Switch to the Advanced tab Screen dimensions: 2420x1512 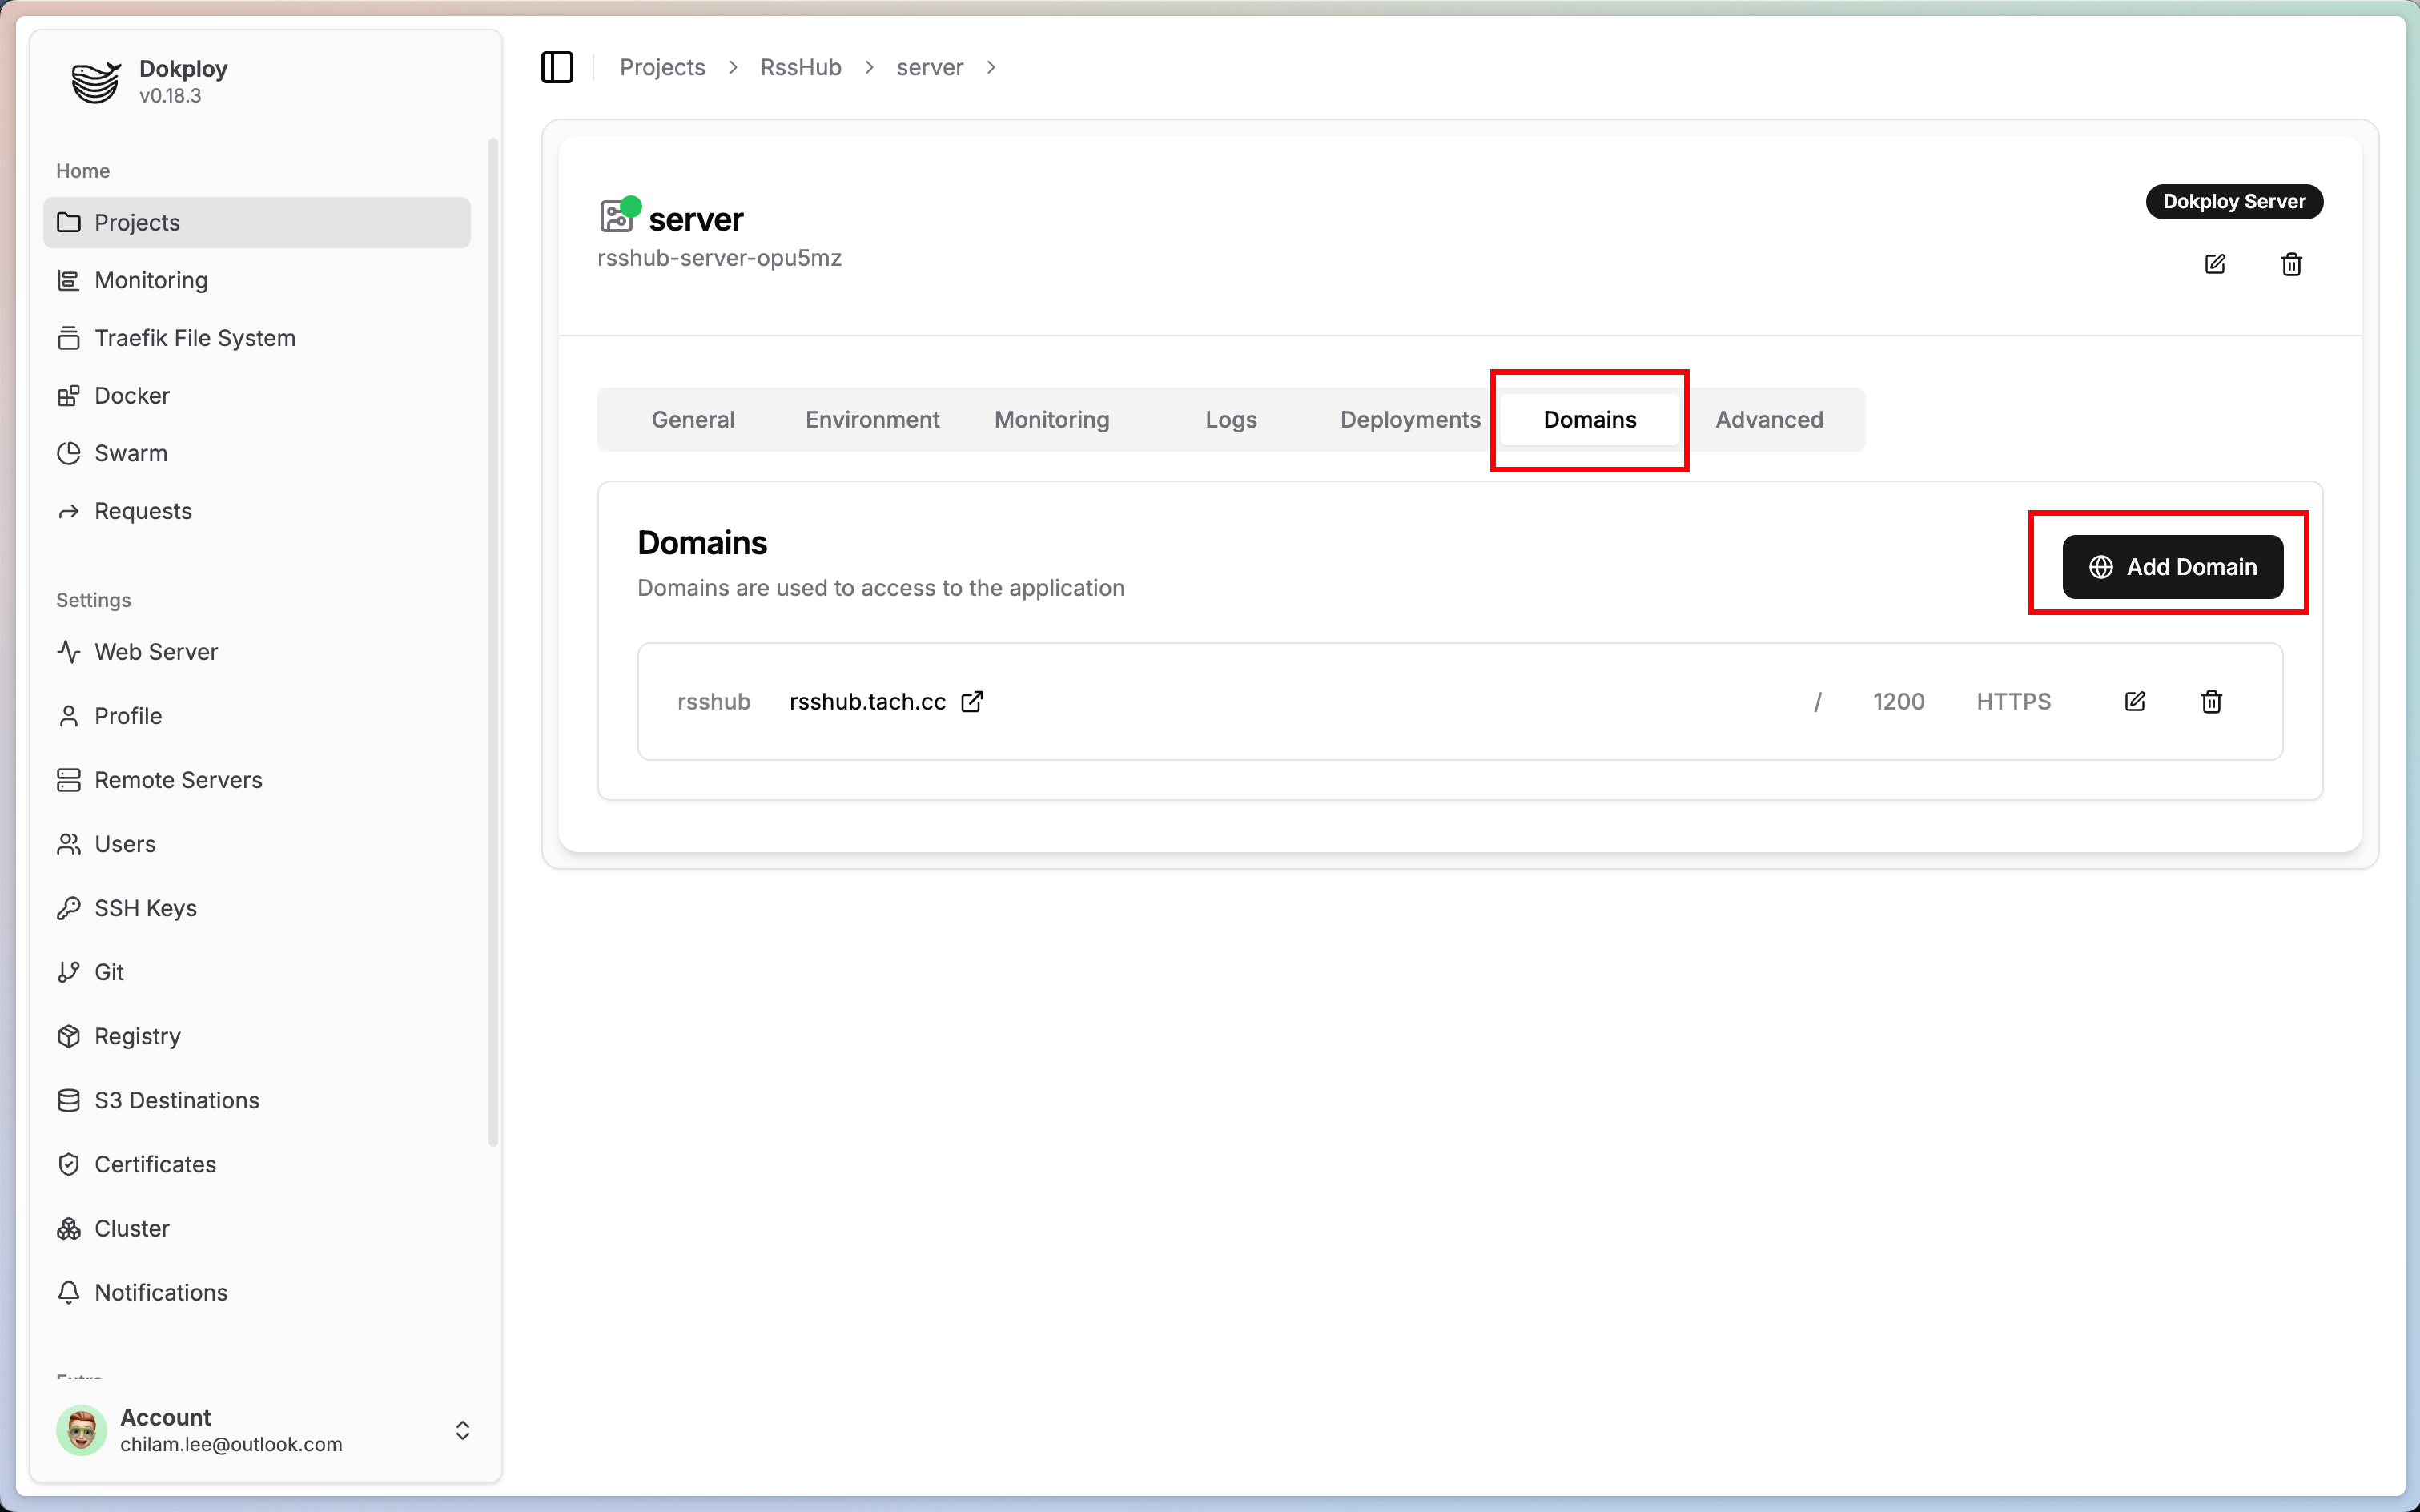(1768, 419)
